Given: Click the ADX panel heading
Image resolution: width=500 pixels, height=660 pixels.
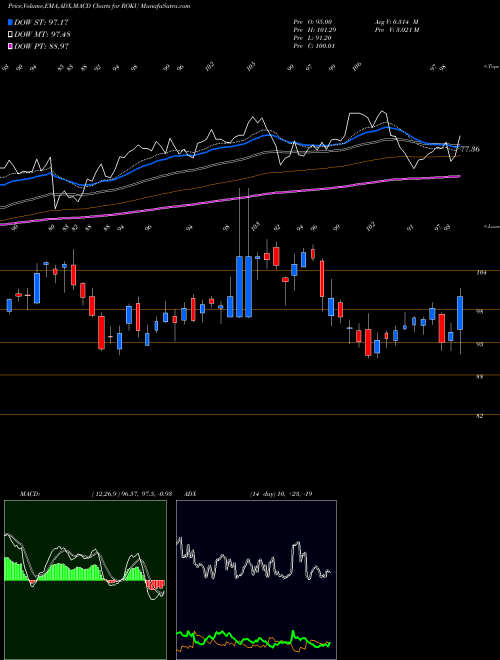Looking at the screenshot, I should 190,494.
